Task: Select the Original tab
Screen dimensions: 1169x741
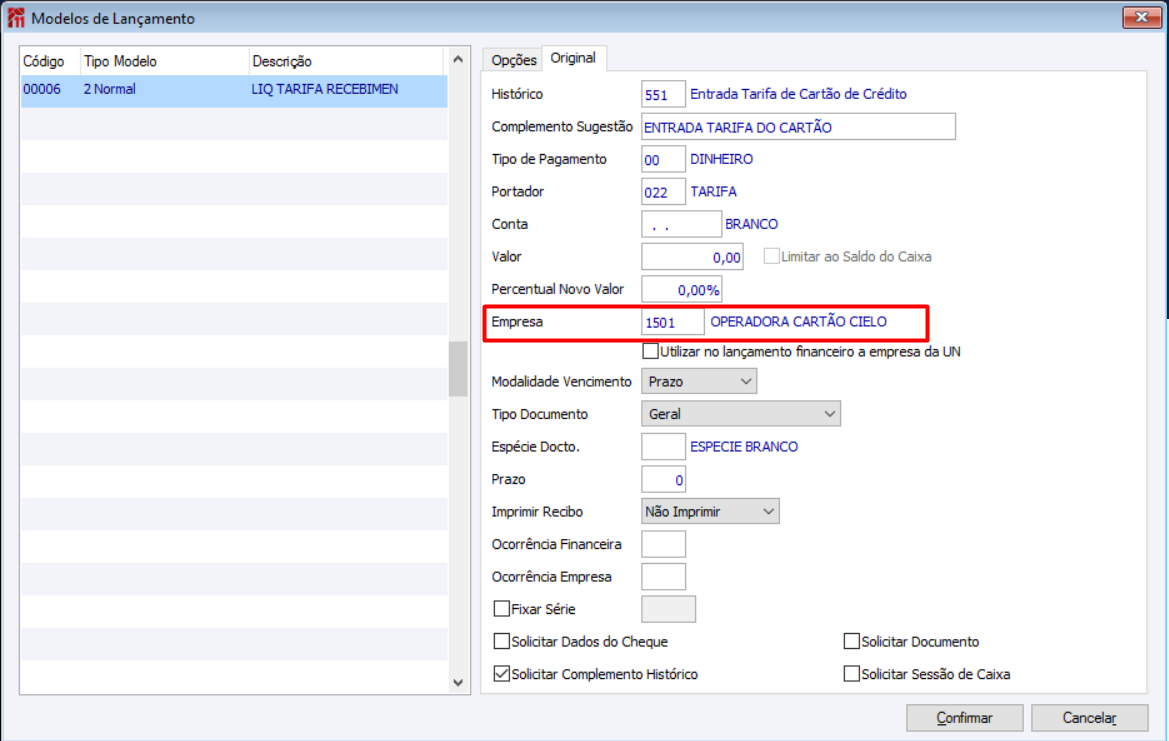Action: (x=573, y=57)
